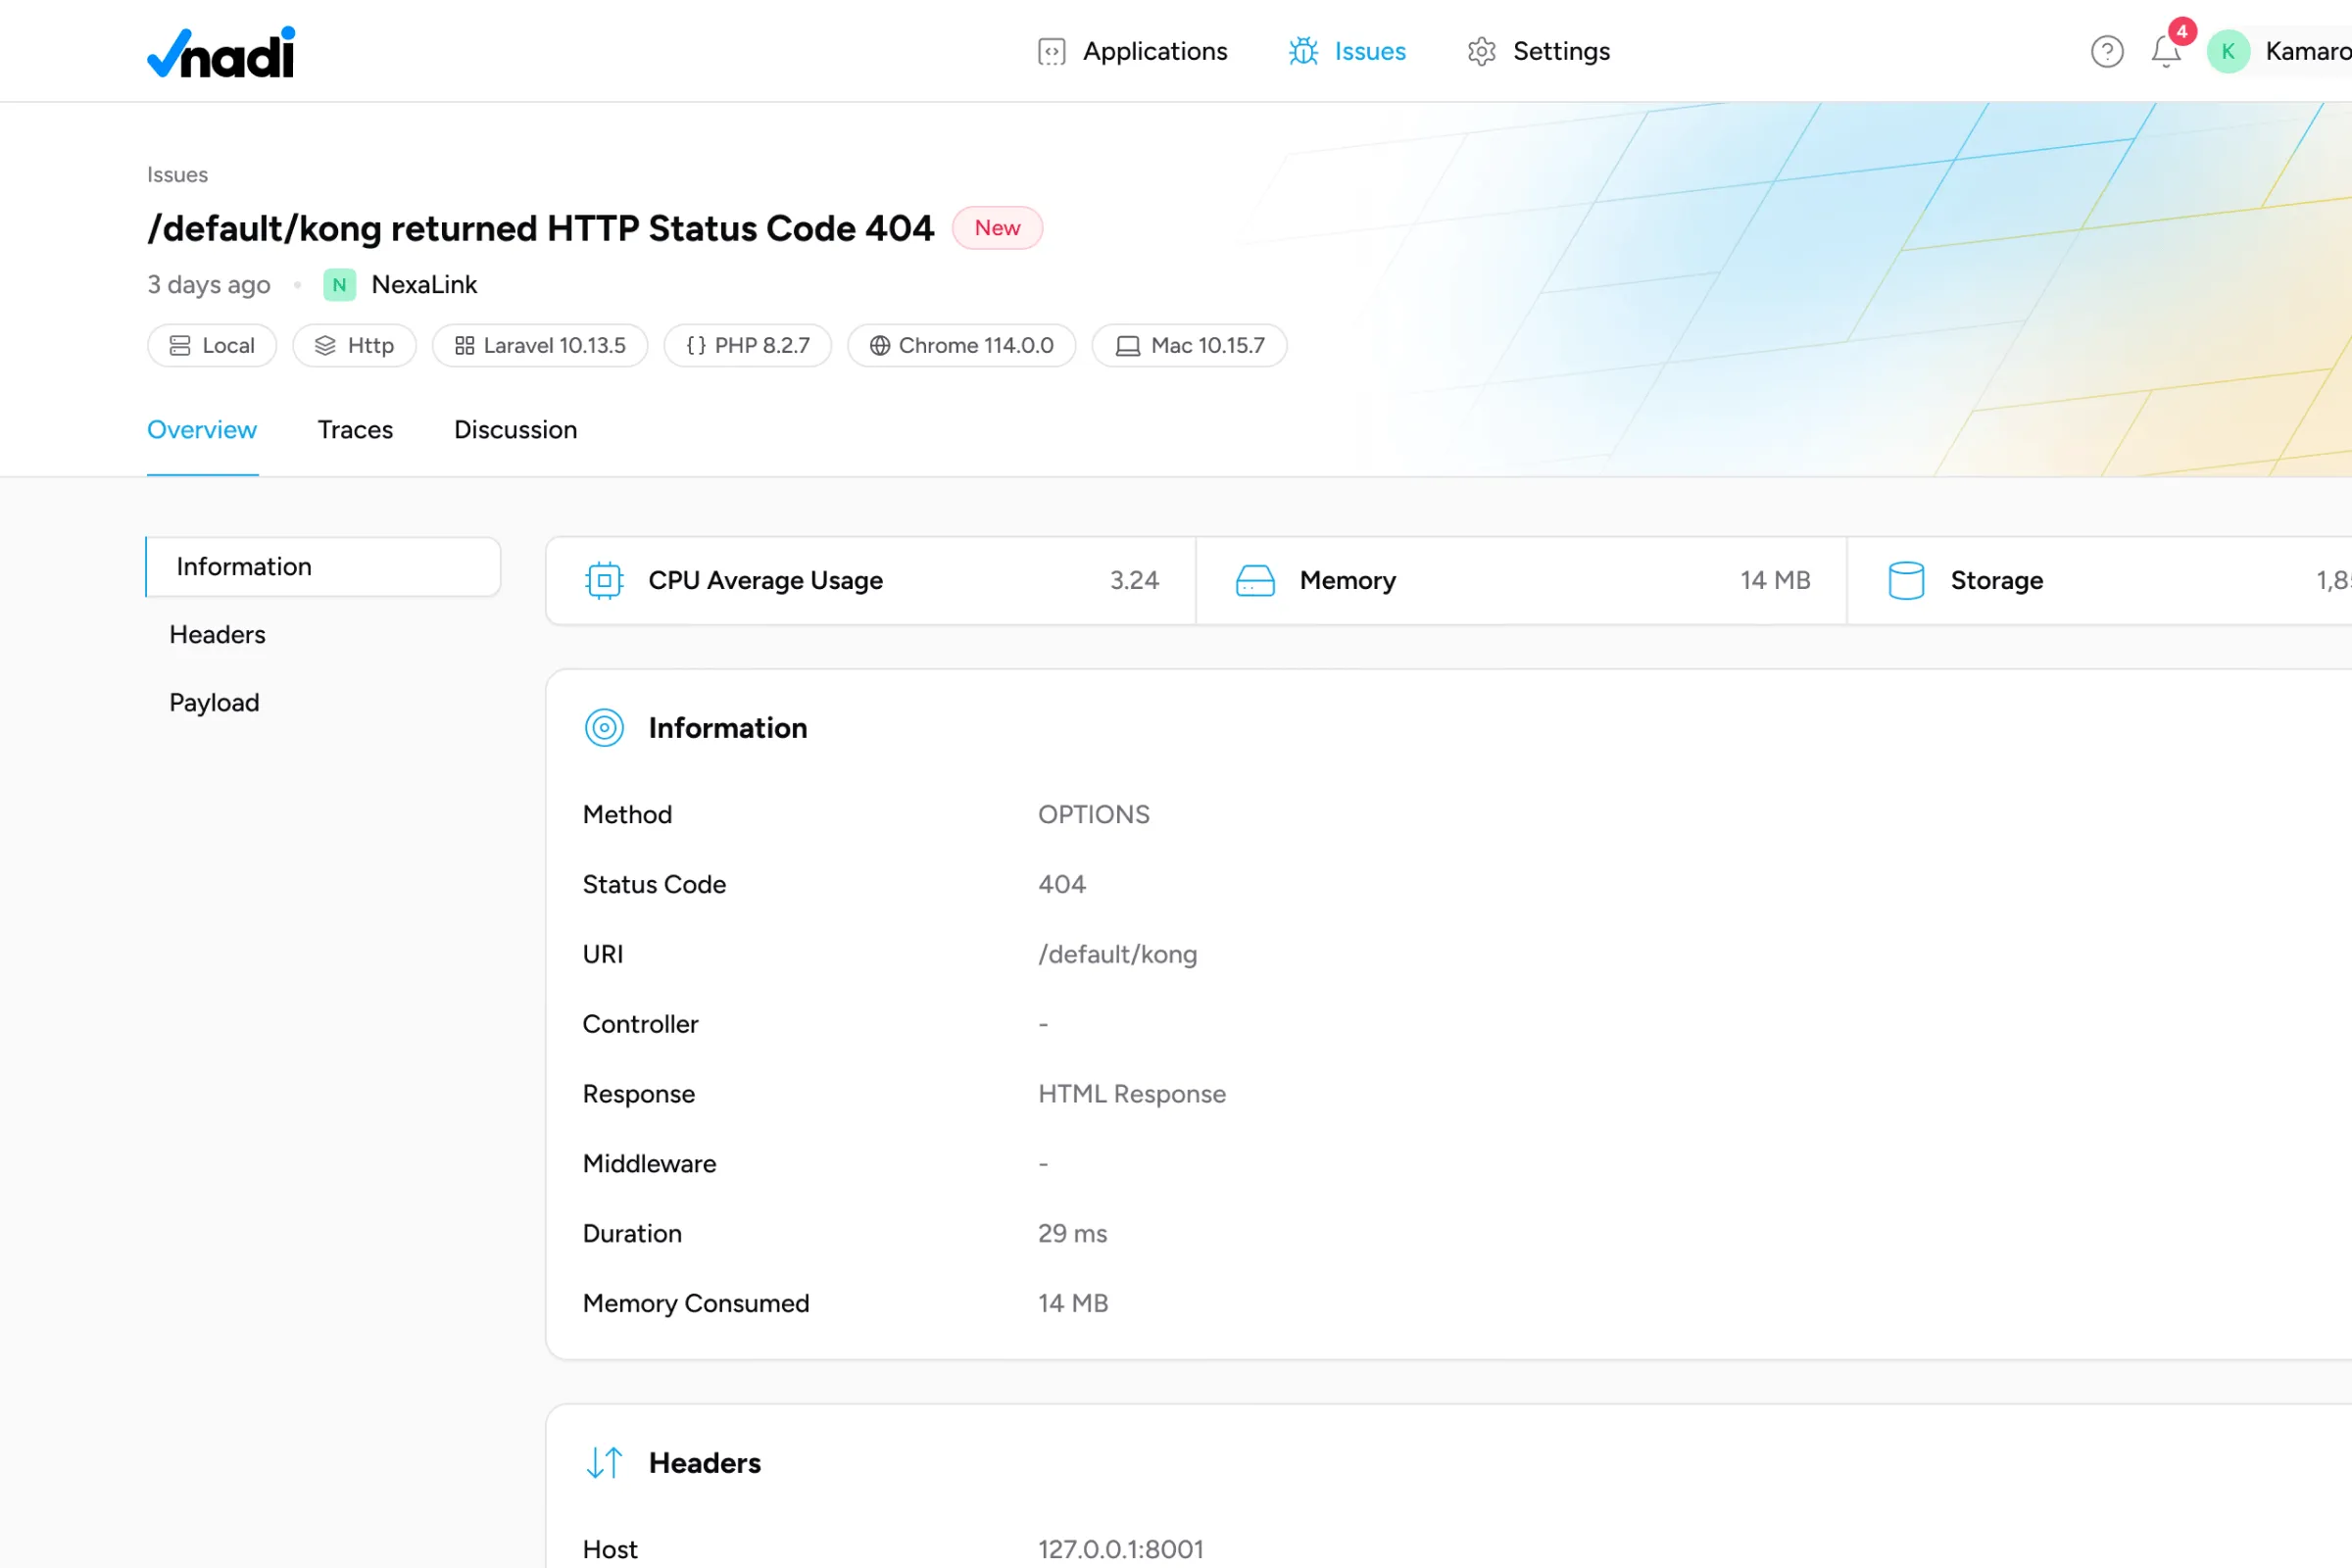Click the Memory label in its card
Screen dimensions: 2352x1568
pos(1348,581)
